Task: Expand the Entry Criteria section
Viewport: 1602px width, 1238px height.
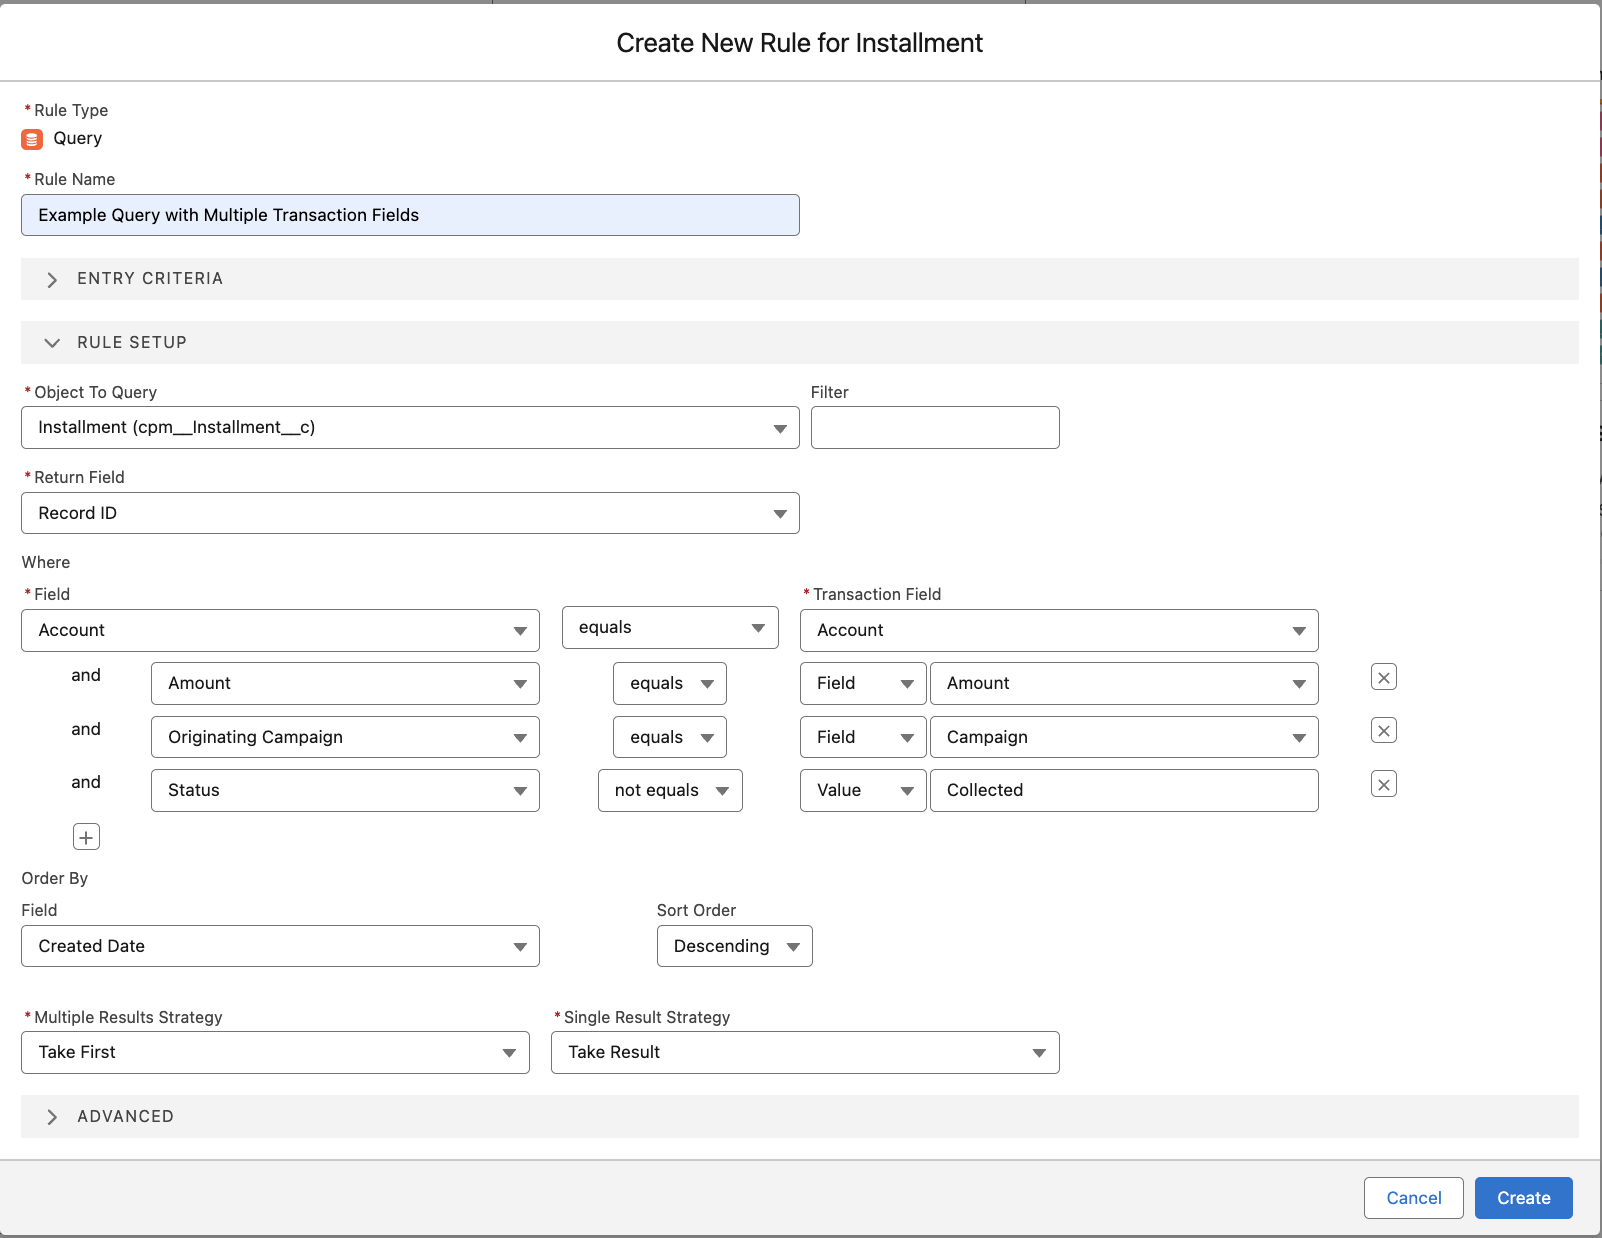Action: (x=52, y=279)
